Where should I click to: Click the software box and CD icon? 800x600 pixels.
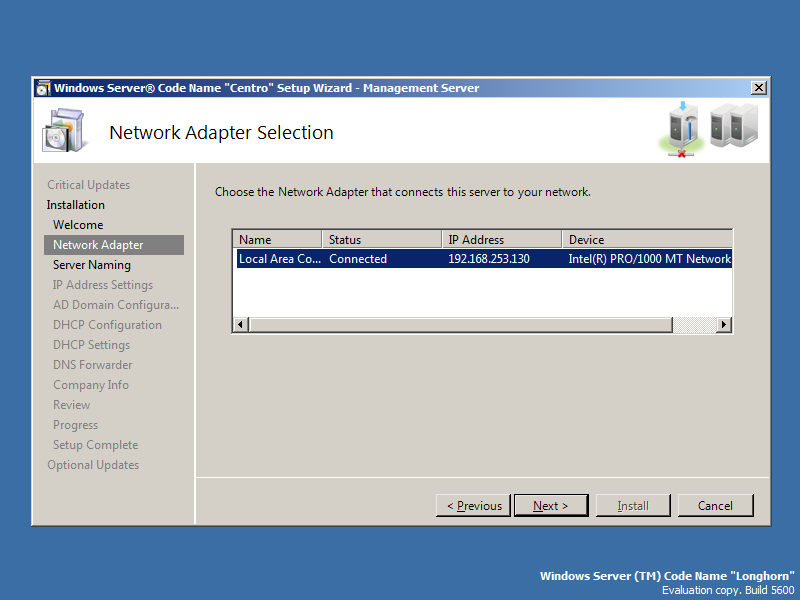tap(65, 130)
